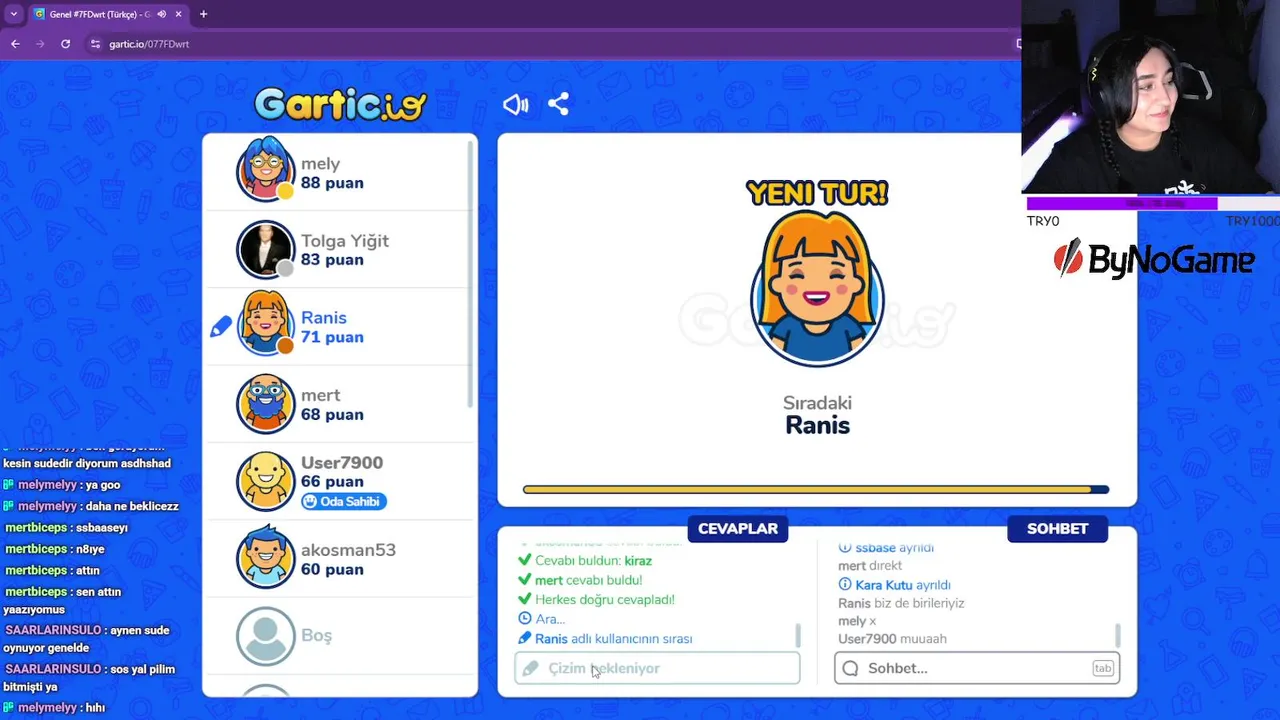Click the Çizim bekleniyor answer field
Screen dimensions: 1280x720
click(x=657, y=668)
